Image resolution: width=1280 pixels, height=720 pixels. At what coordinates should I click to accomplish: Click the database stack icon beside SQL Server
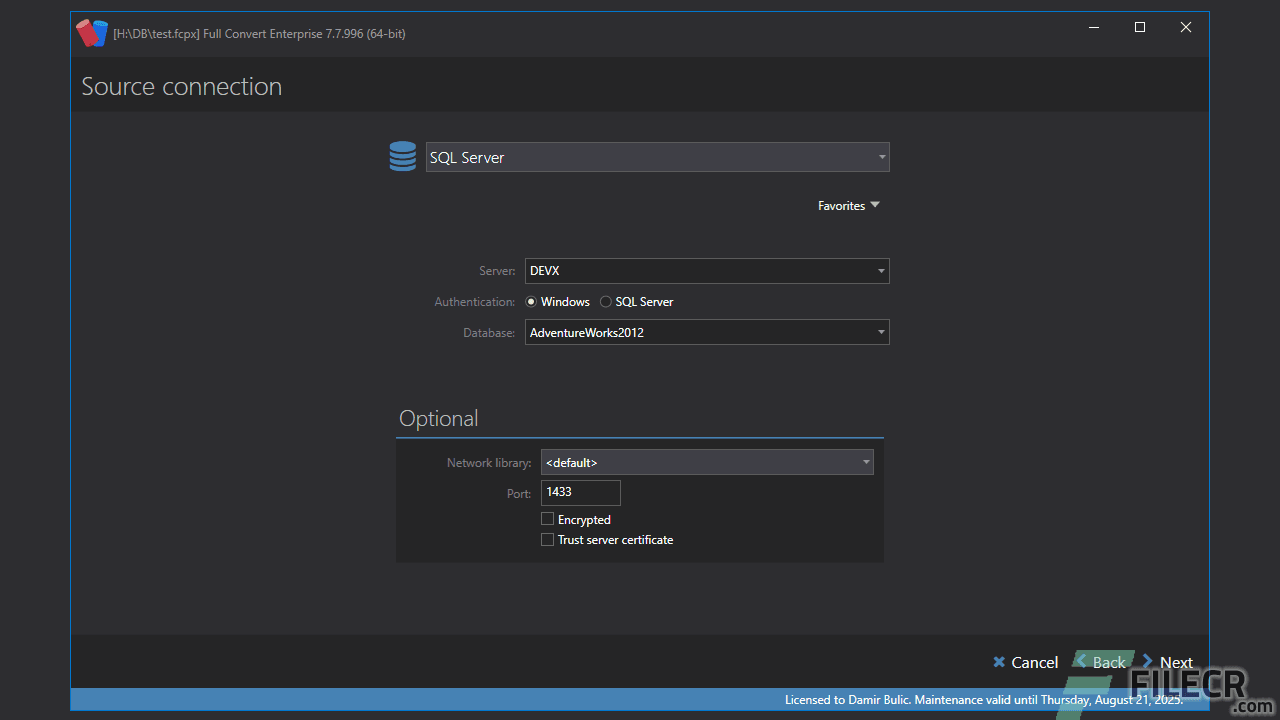tap(402, 156)
